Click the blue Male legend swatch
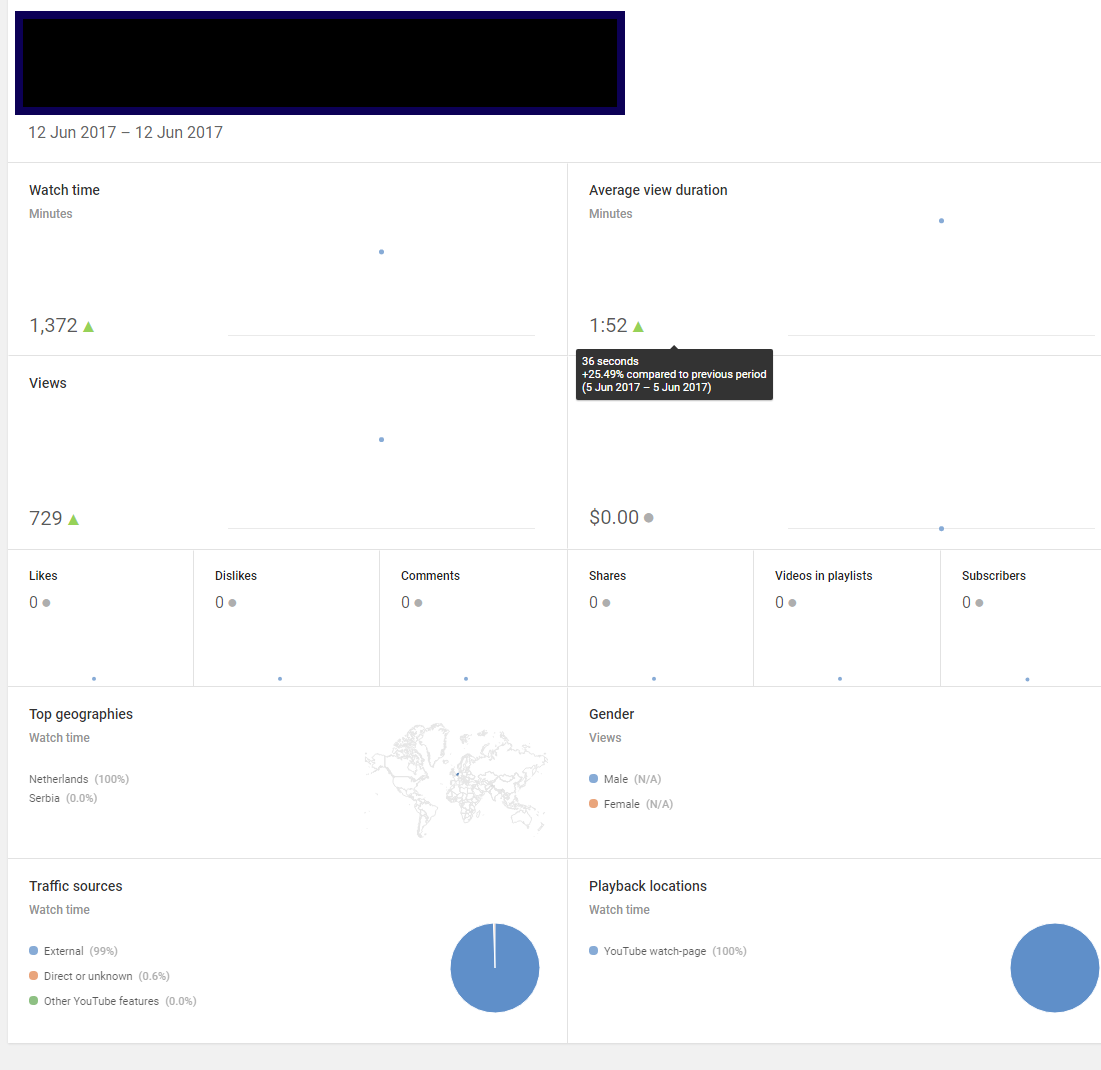Viewport: 1101px width, 1070px height. click(x=593, y=779)
